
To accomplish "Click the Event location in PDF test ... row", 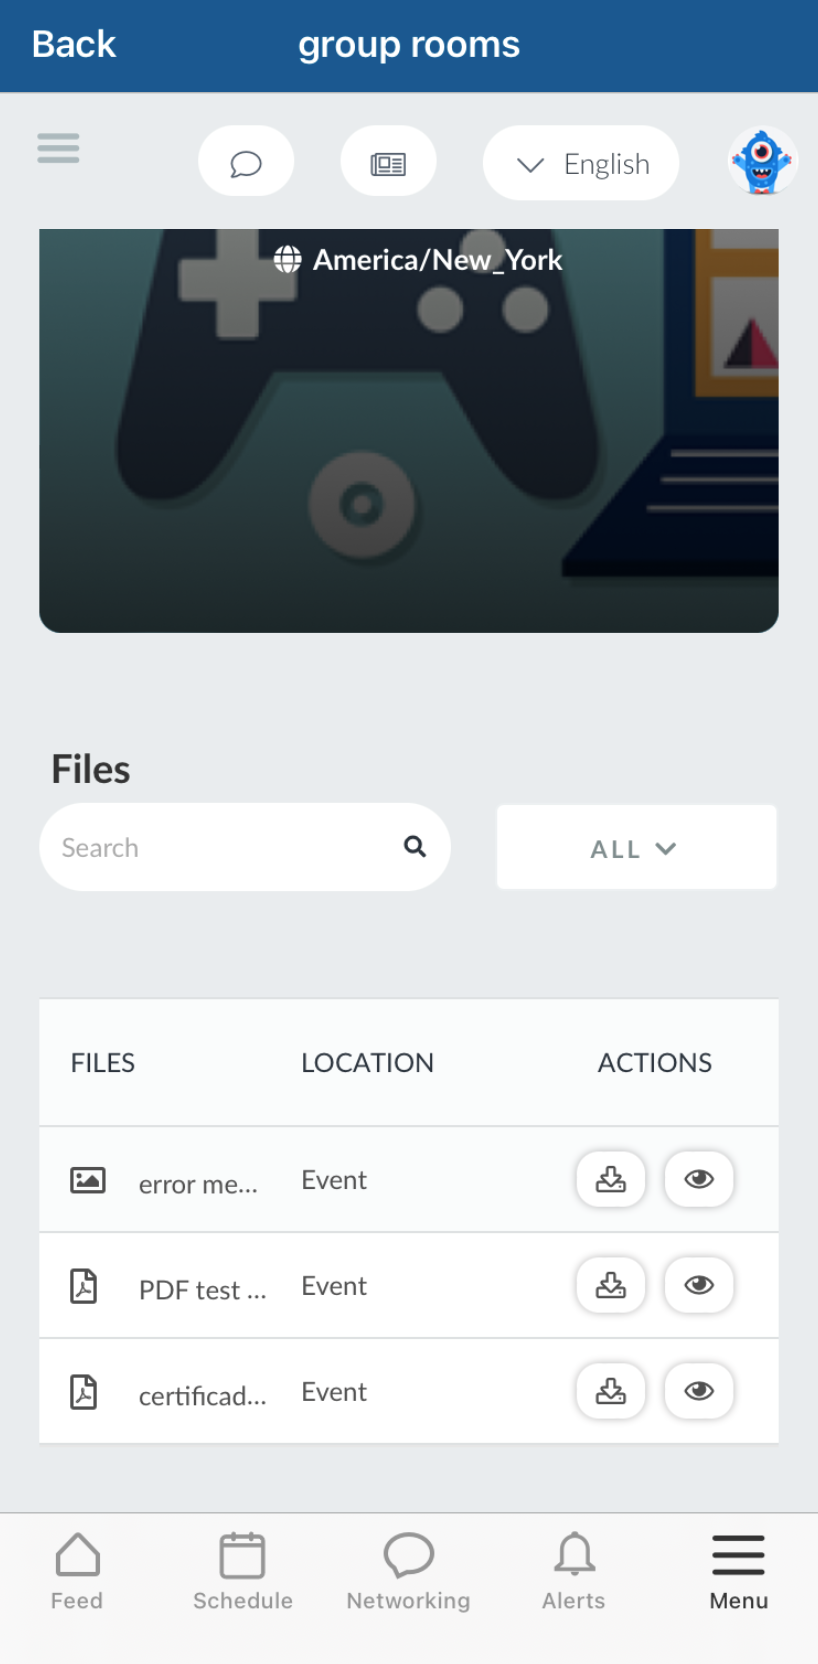I will point(334,1286).
